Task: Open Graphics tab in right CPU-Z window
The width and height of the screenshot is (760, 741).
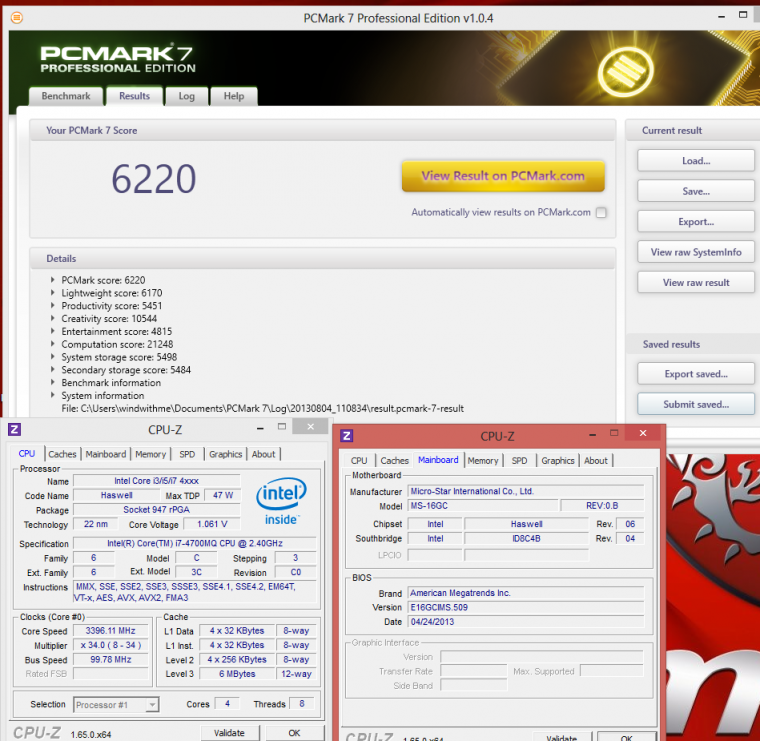Action: (558, 460)
